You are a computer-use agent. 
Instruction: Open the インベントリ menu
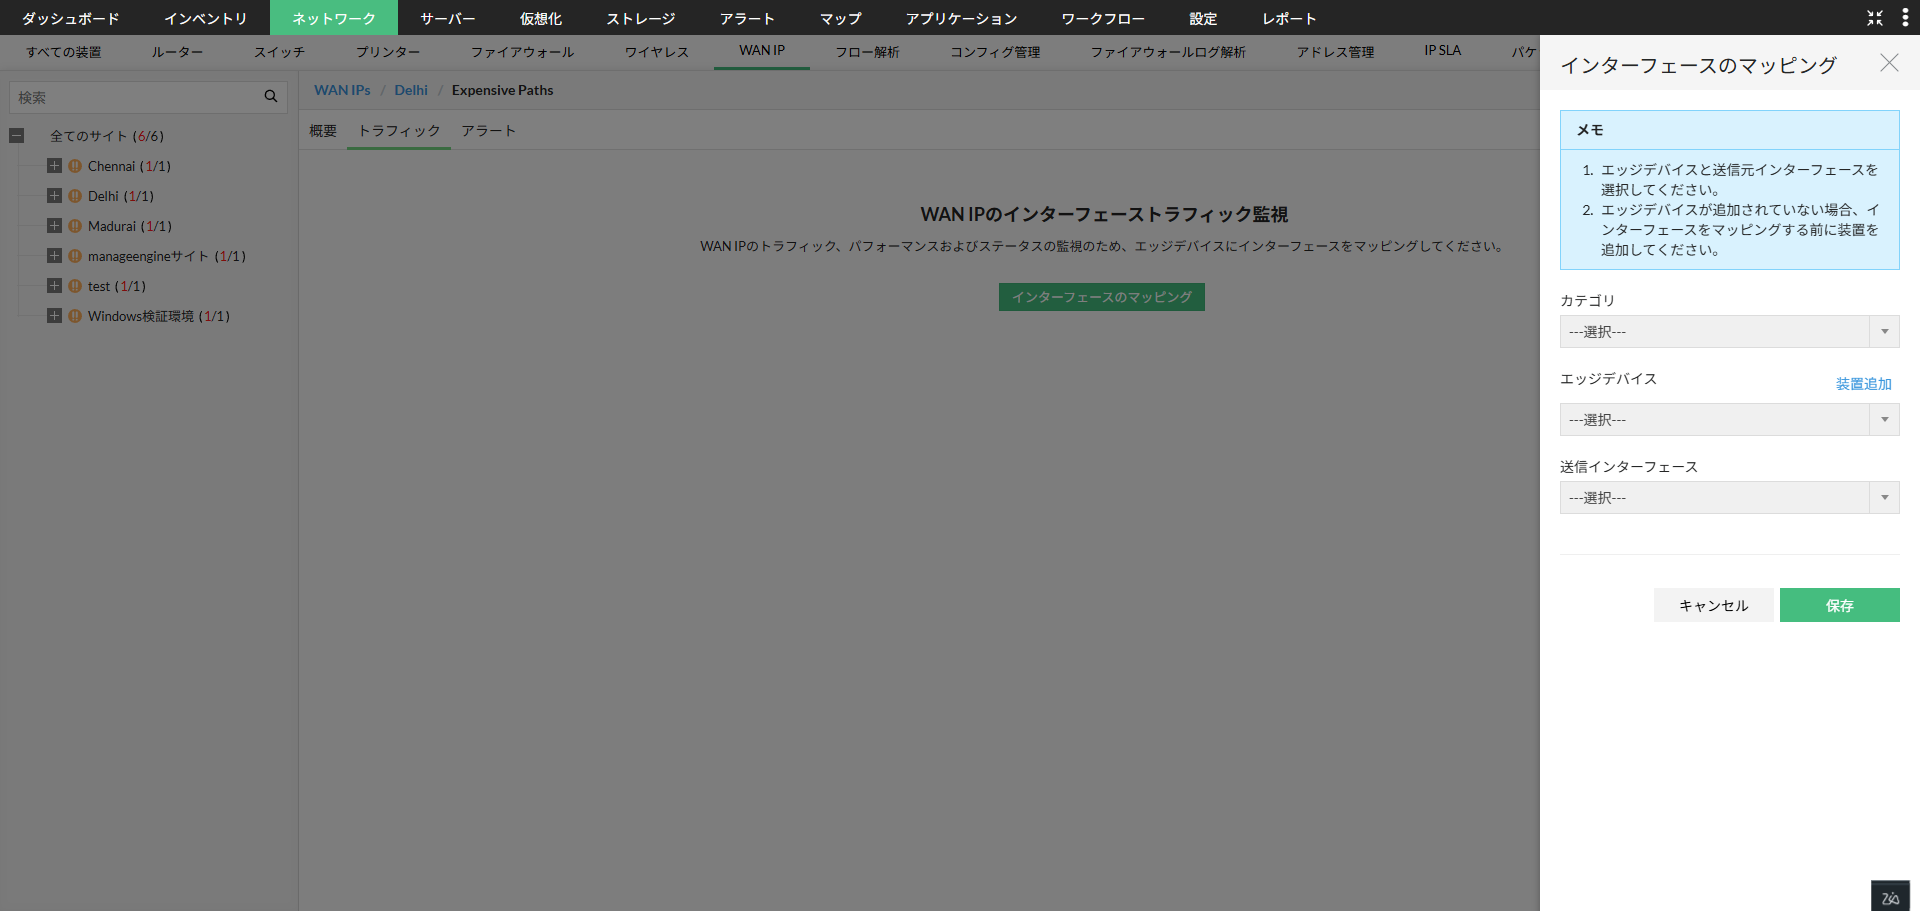pyautogui.click(x=206, y=18)
